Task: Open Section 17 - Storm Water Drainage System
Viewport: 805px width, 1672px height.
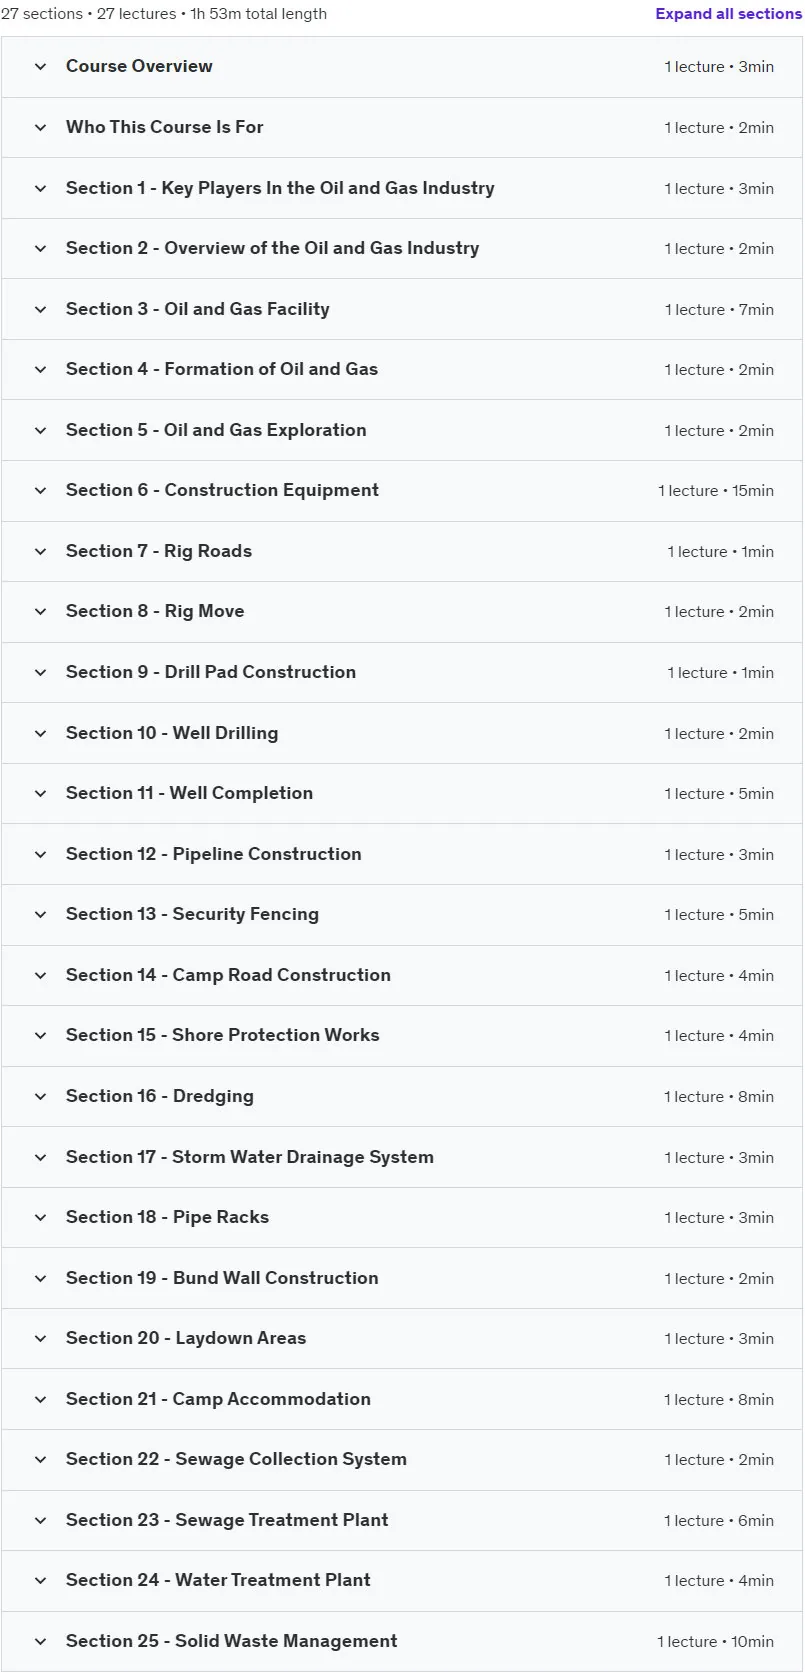Action: point(402,1157)
